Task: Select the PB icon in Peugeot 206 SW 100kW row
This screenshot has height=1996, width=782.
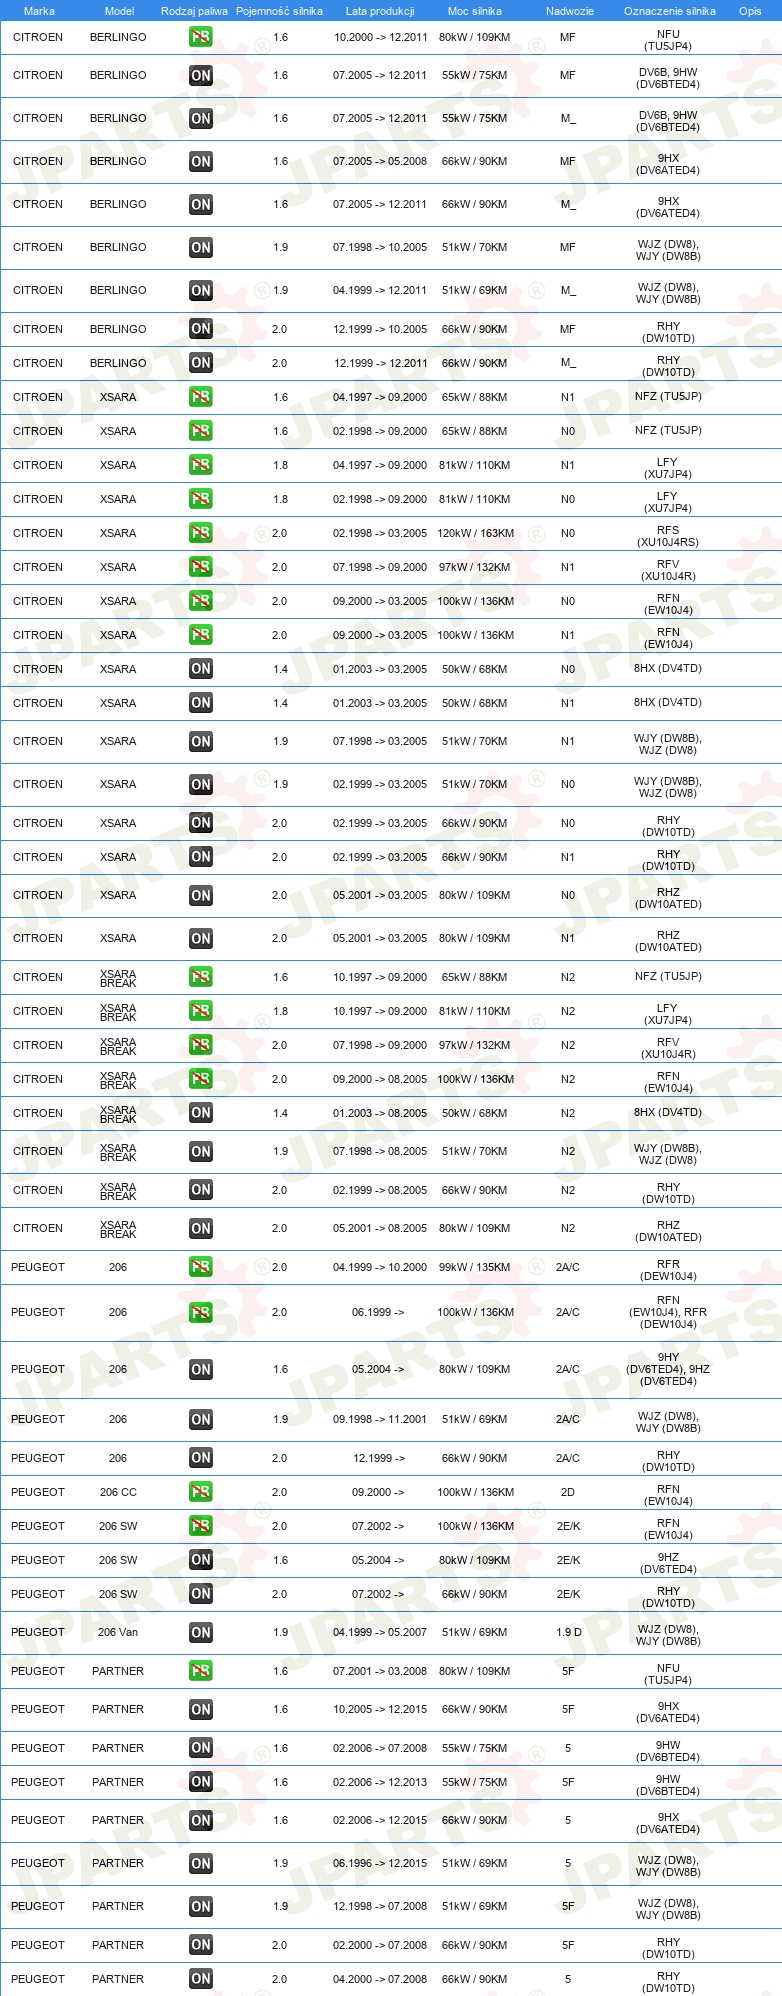Action: (201, 1526)
